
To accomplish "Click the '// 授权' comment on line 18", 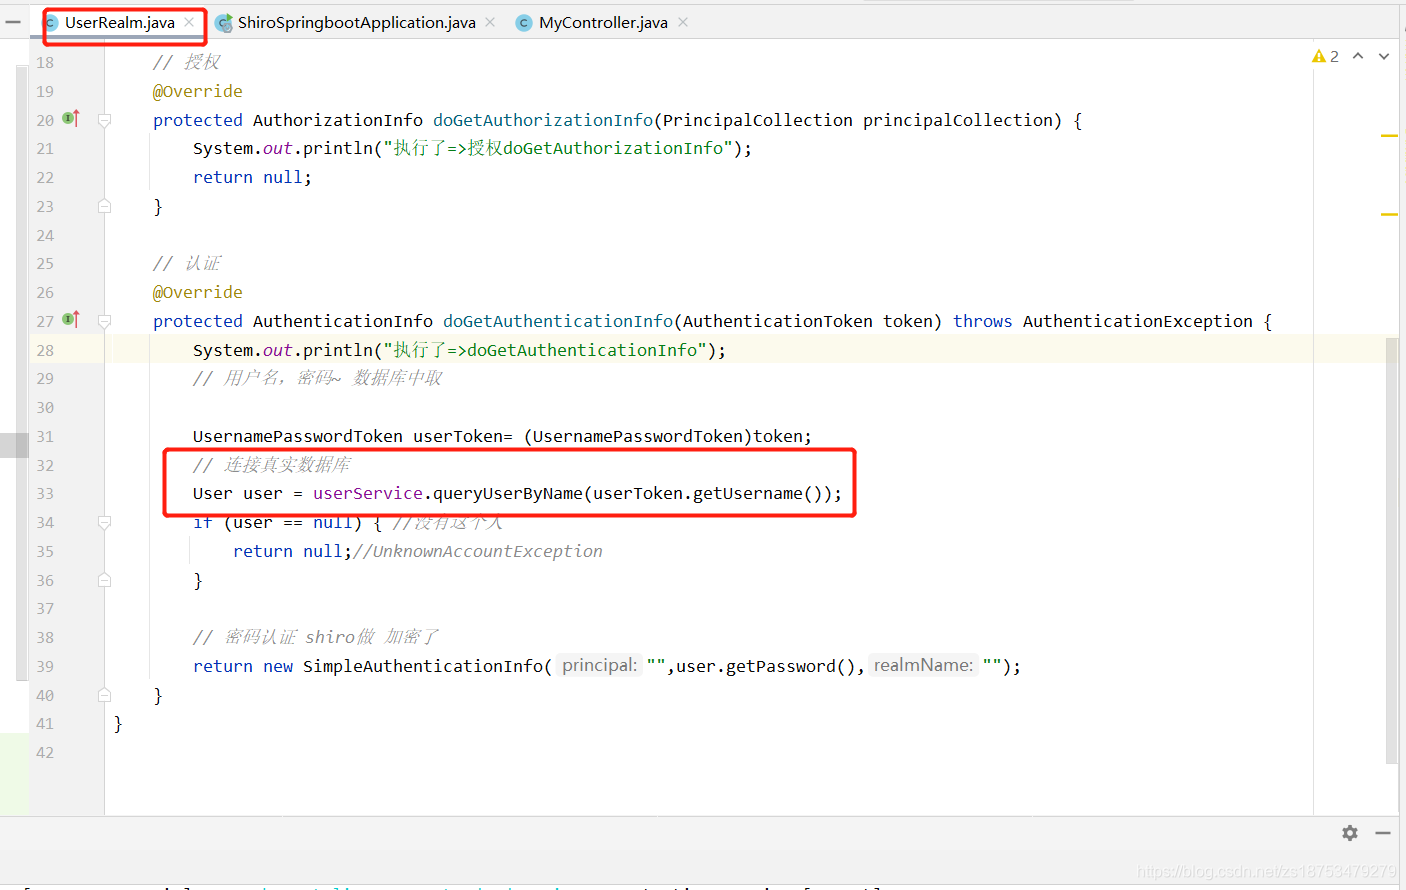I will tap(187, 62).
